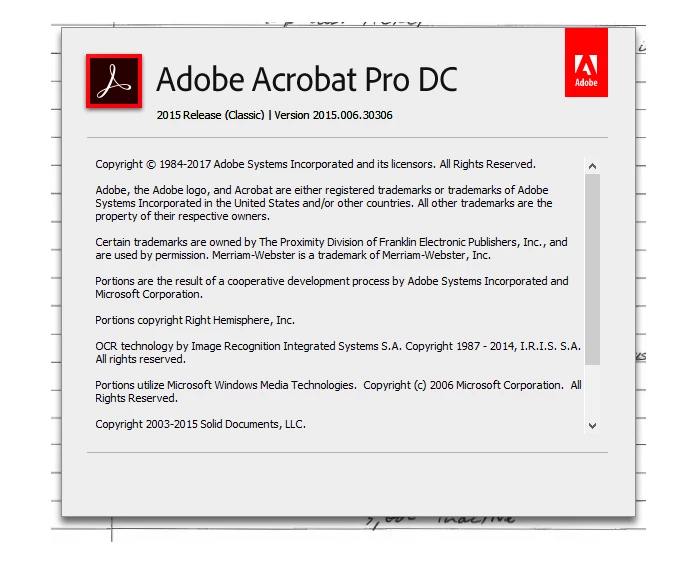This screenshot has width=696, height=564.
Task: Click the scrollbar down arrow
Action: [x=592, y=426]
